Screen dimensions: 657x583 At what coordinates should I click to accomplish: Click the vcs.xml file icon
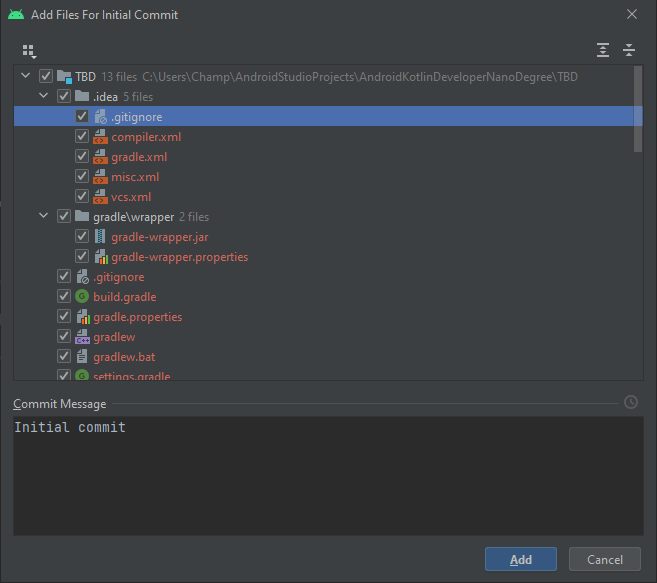(x=100, y=197)
